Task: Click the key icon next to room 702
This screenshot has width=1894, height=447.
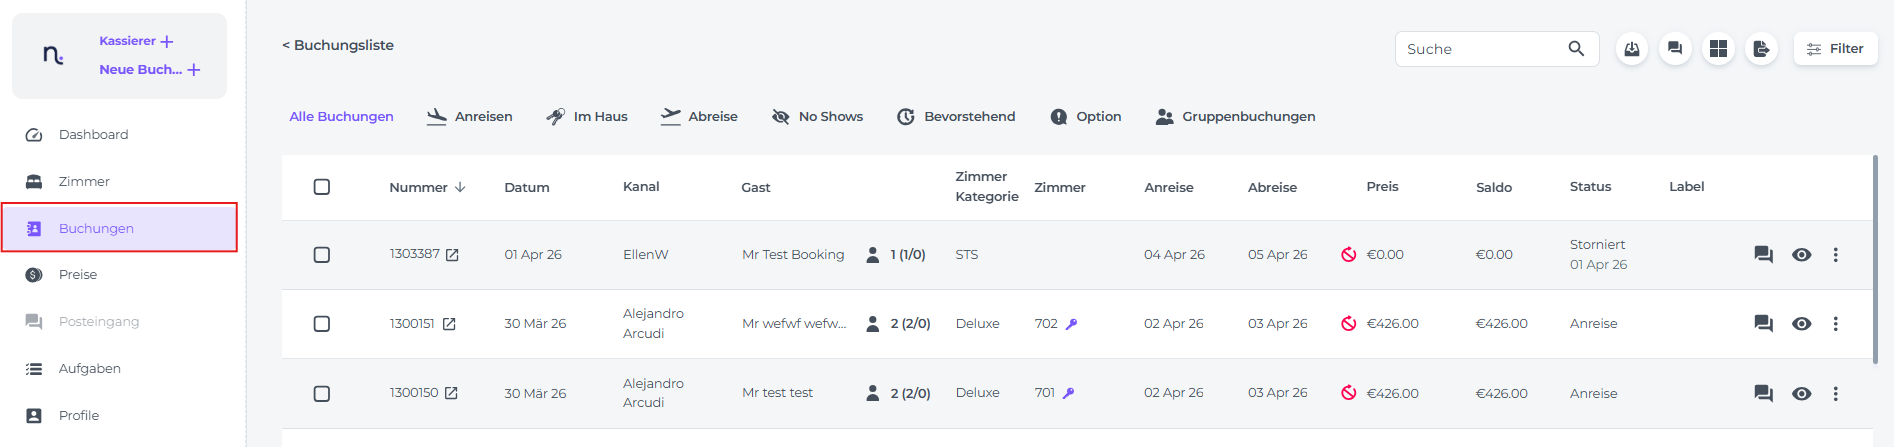Action: (x=1071, y=324)
